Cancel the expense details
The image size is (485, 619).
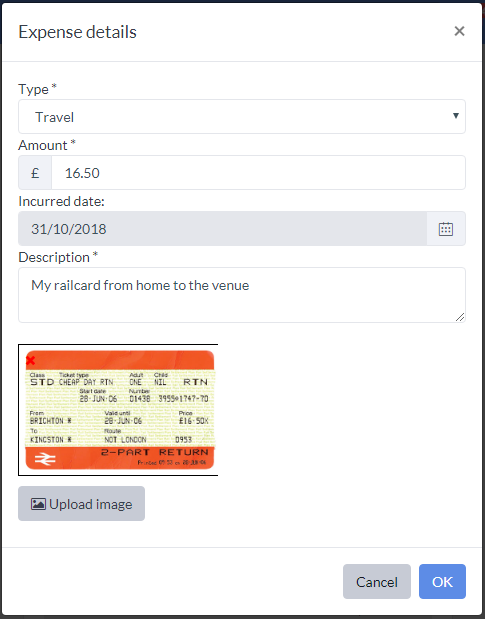[377, 581]
